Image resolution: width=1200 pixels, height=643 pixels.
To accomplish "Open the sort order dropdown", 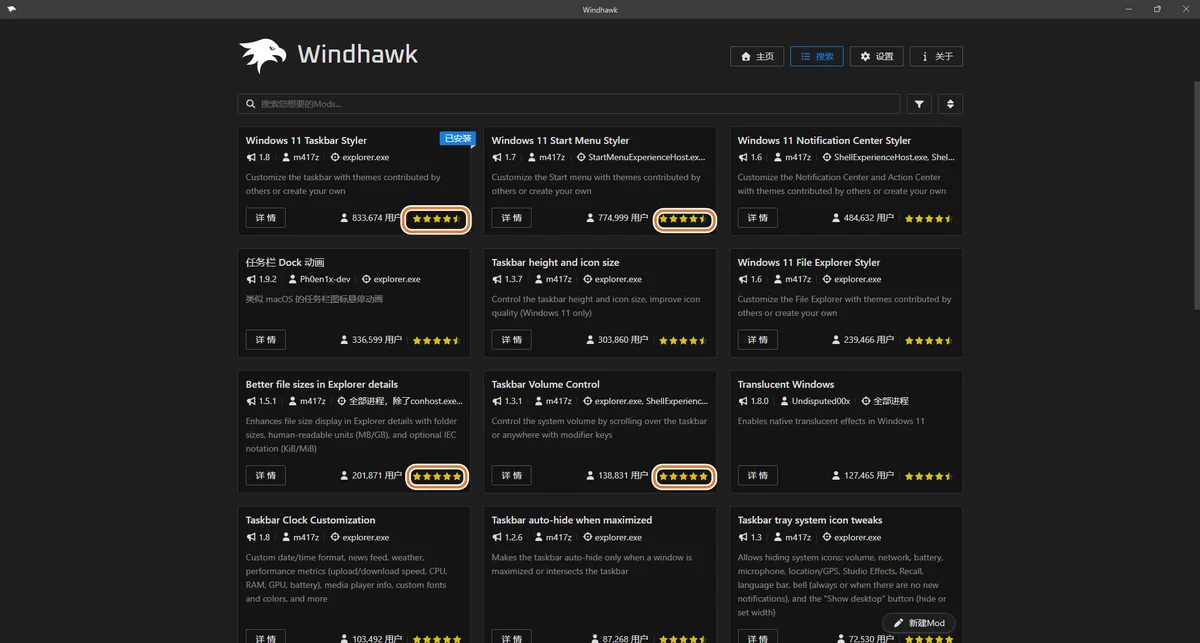I will (x=950, y=104).
